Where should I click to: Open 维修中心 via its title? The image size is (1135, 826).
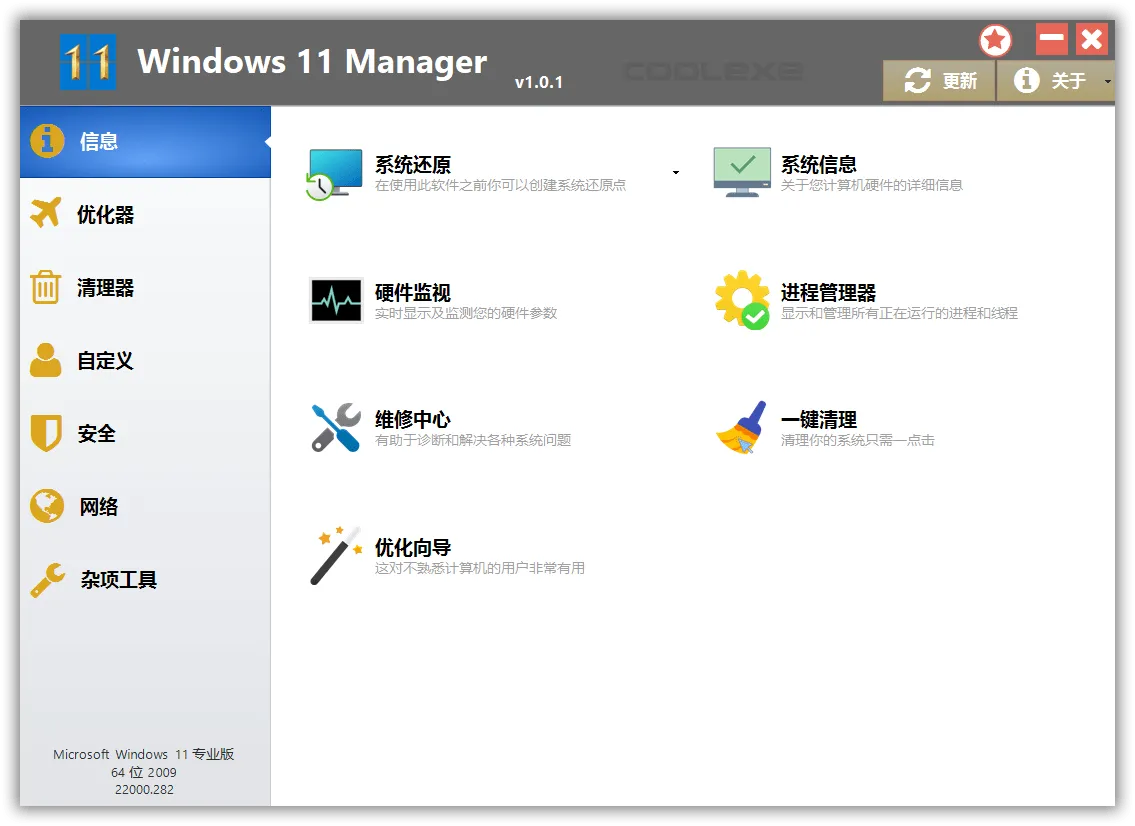point(413,419)
